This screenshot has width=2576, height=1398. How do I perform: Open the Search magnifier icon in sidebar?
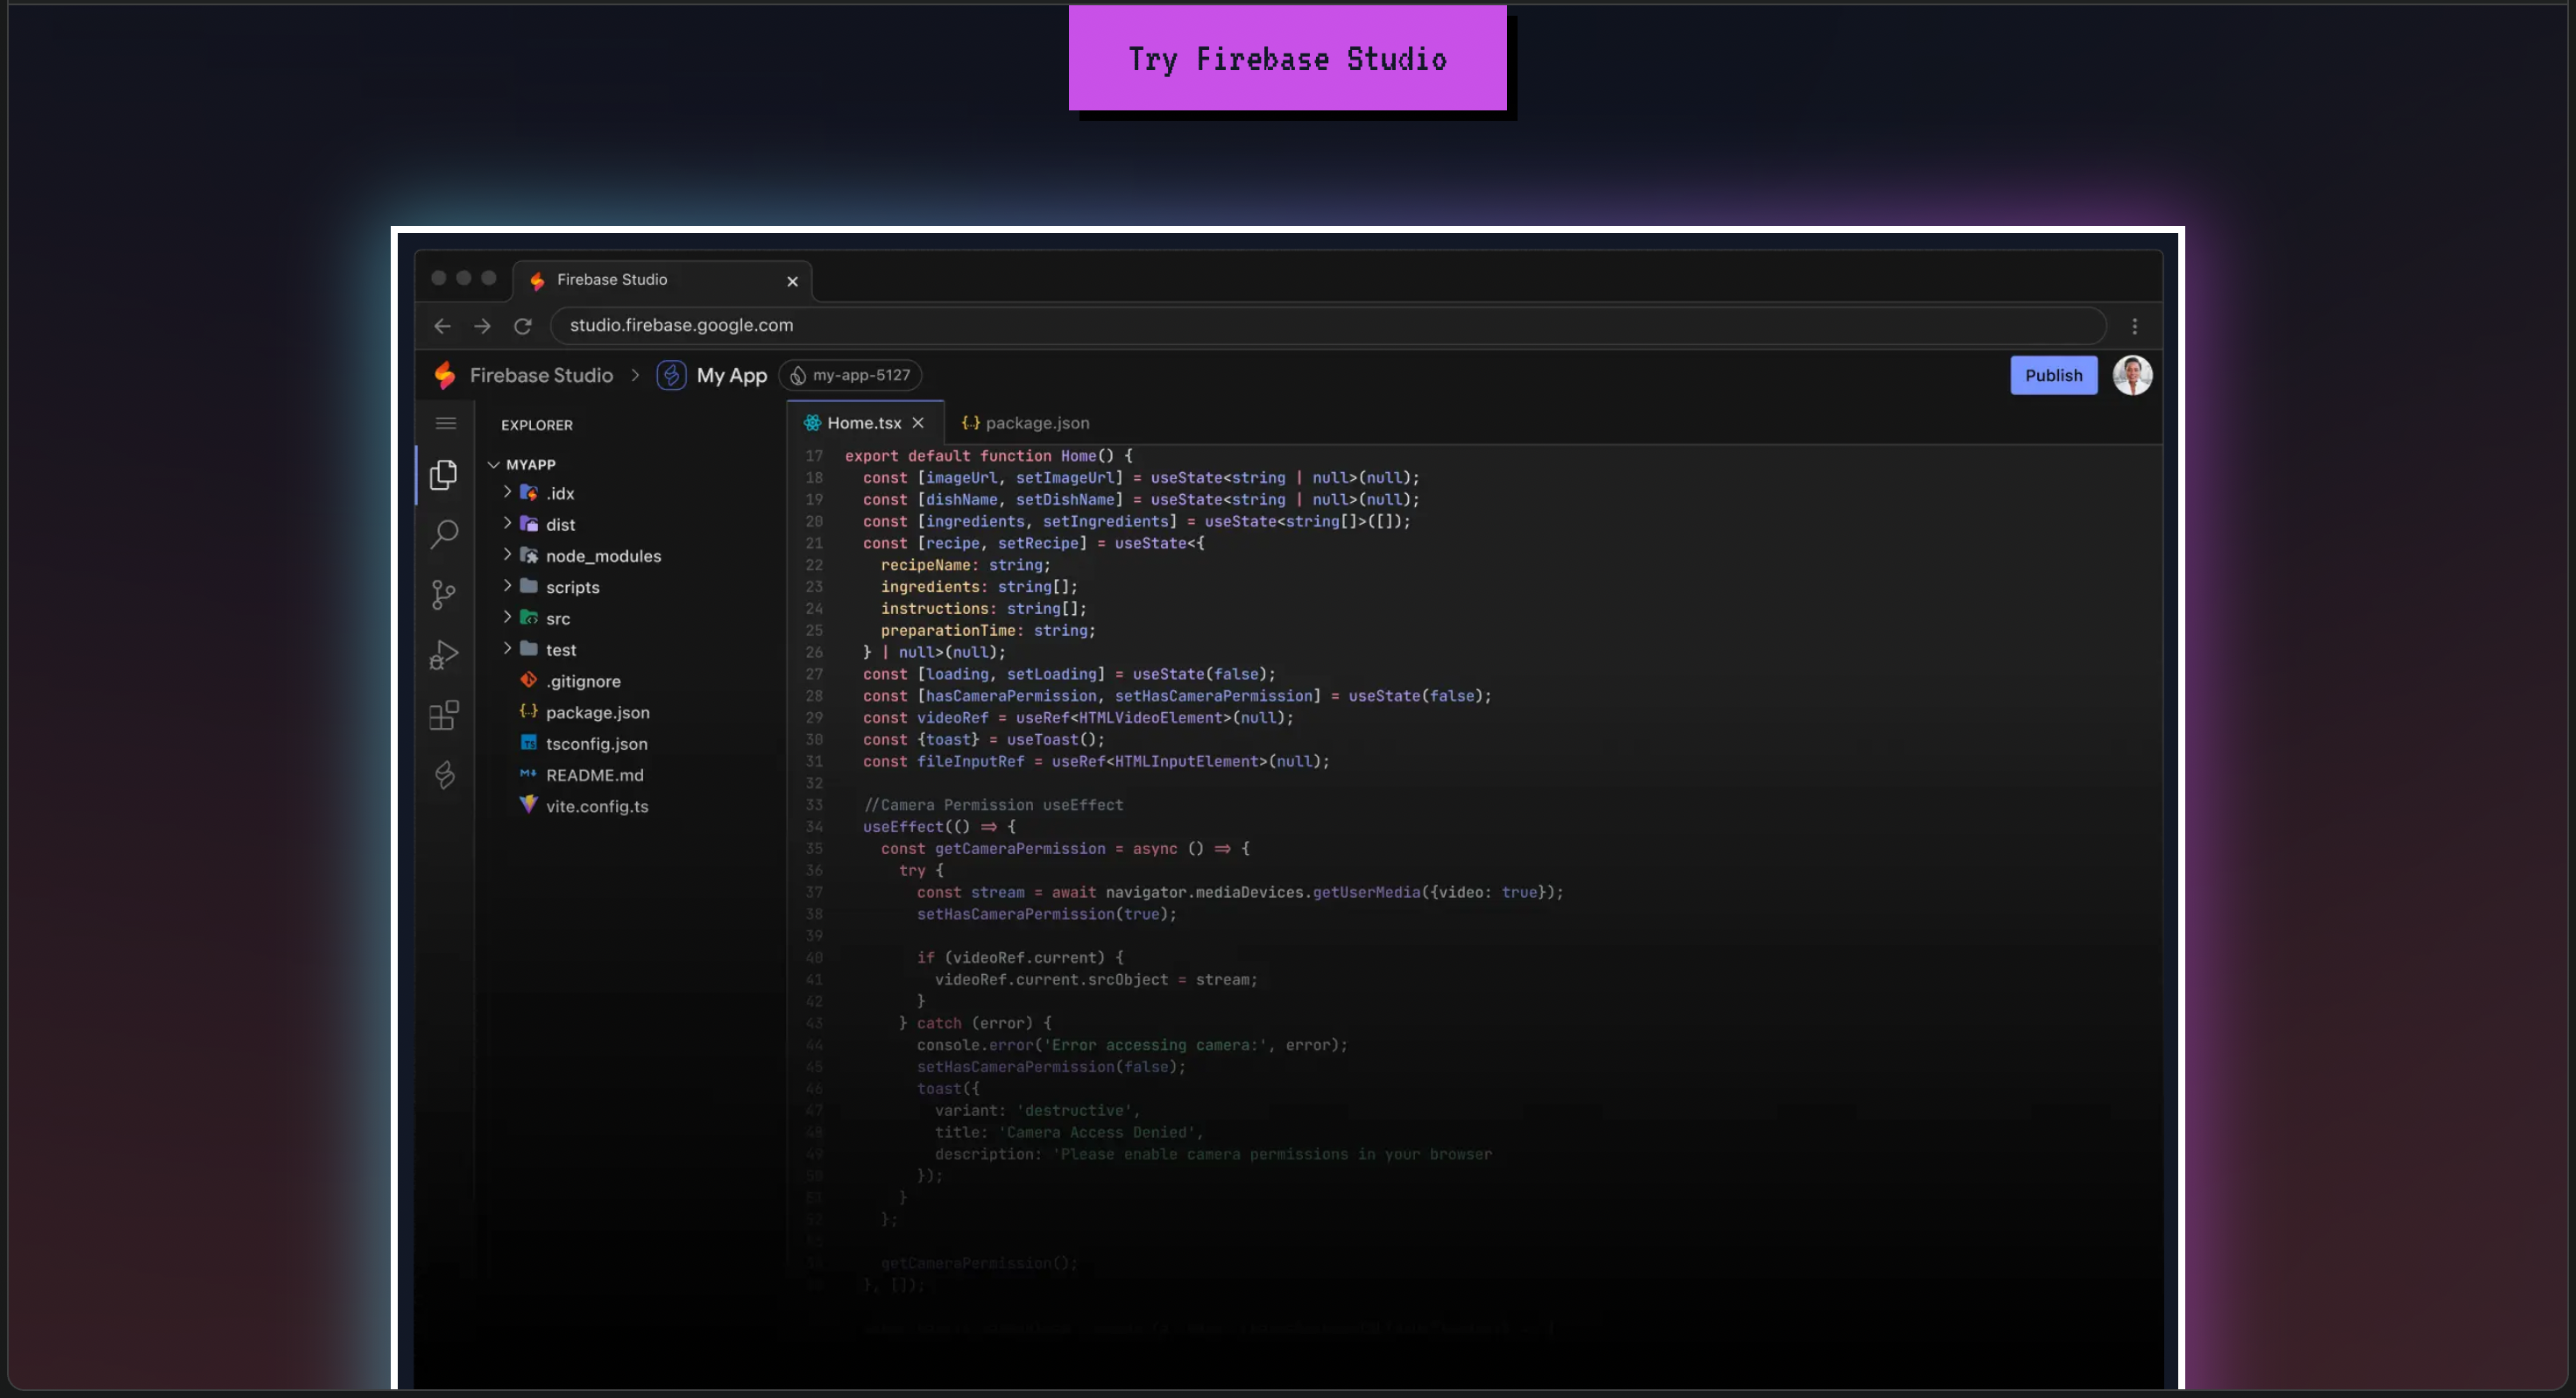point(444,534)
